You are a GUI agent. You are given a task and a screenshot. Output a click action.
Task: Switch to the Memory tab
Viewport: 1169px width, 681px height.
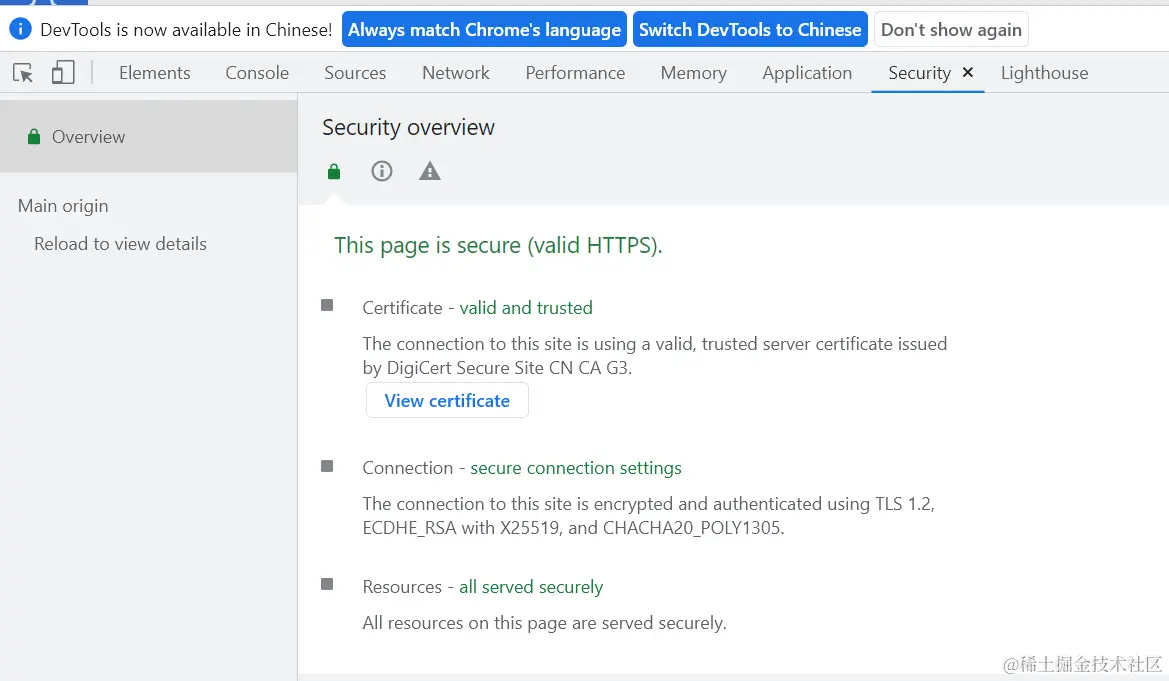point(693,73)
